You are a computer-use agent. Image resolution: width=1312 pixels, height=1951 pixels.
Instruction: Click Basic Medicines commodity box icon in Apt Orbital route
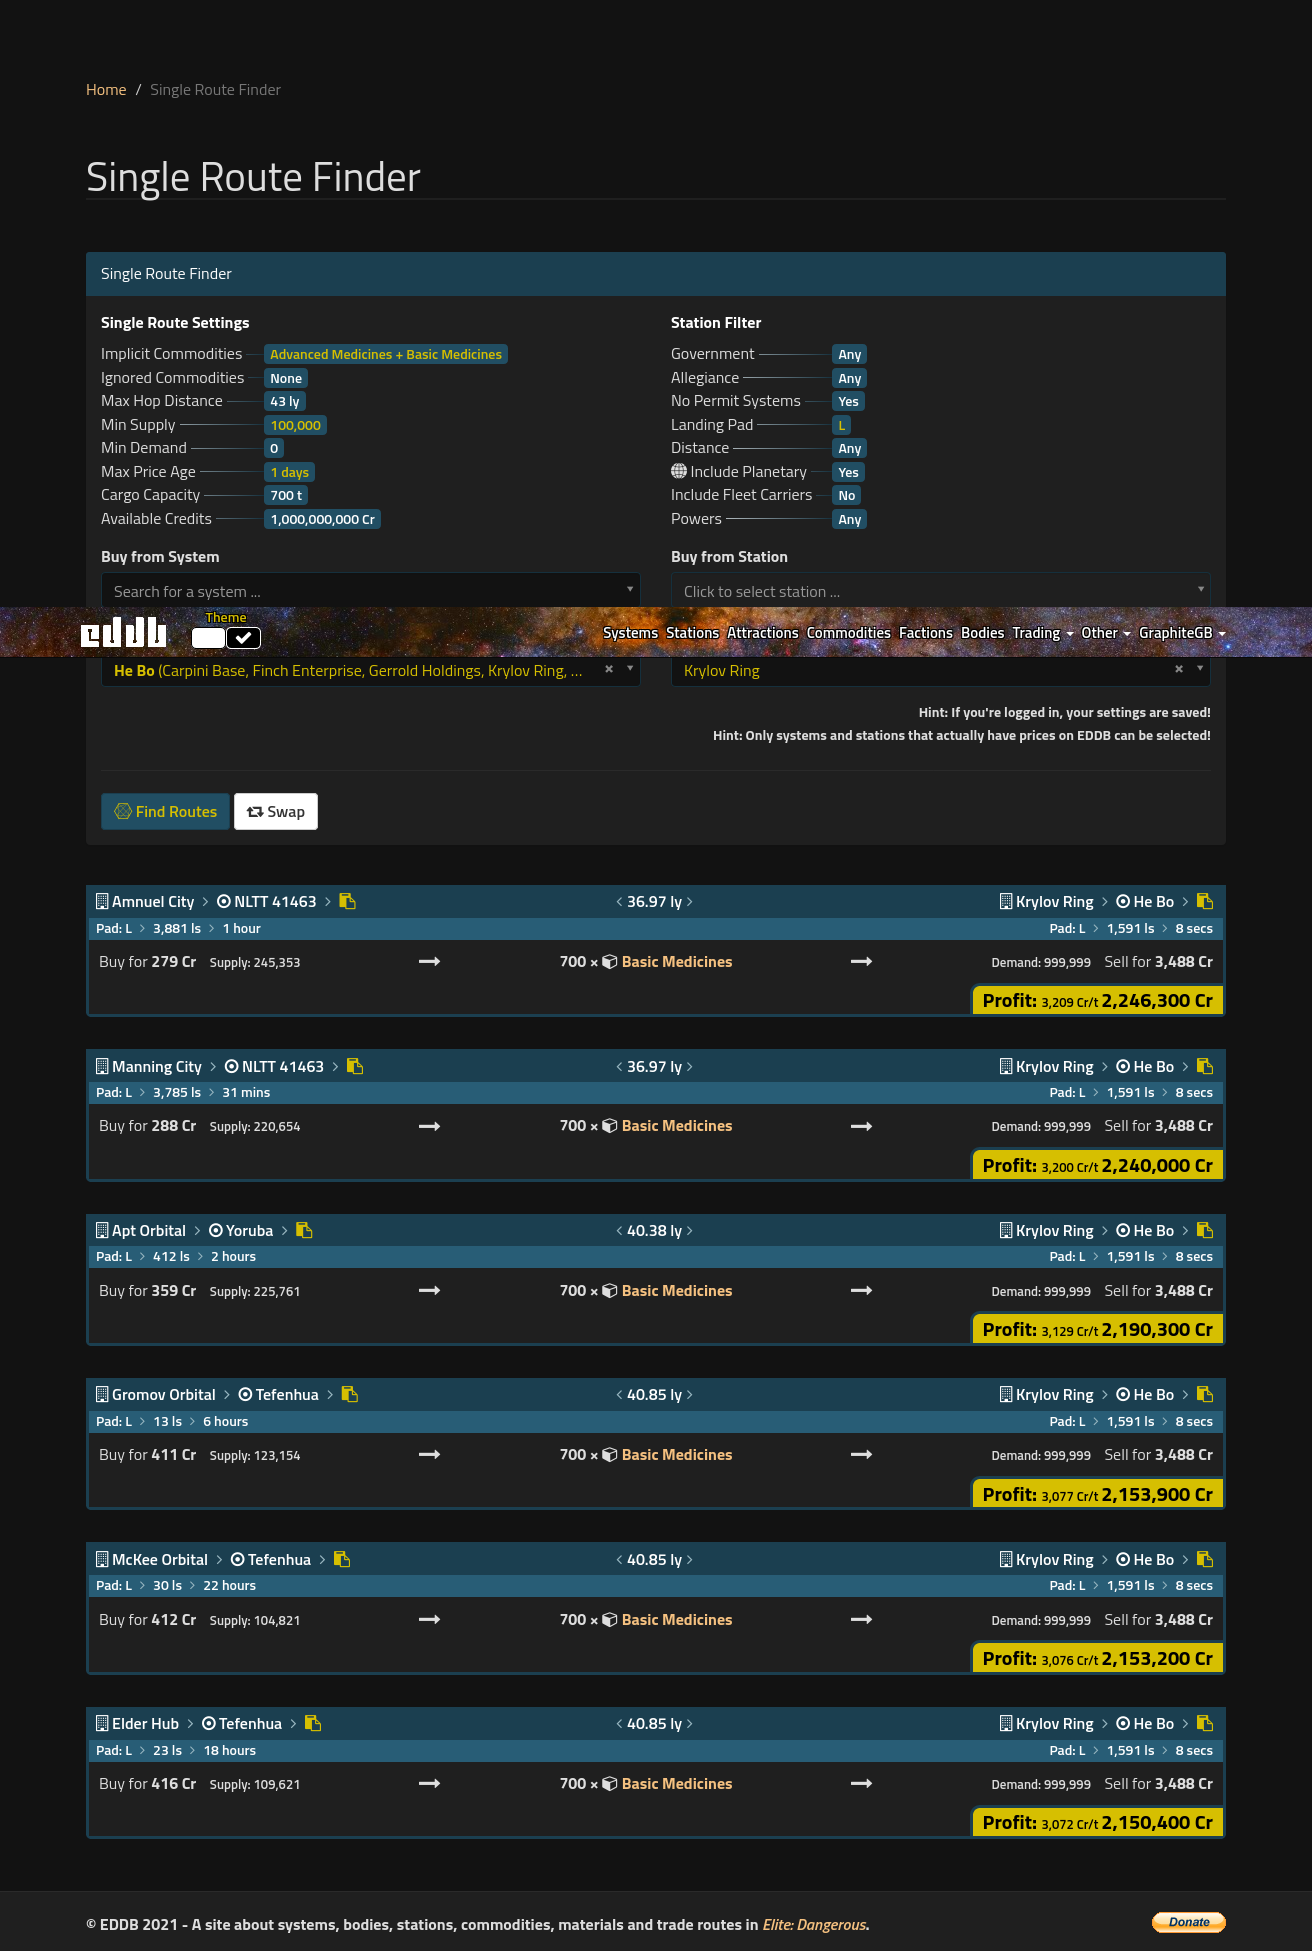click(x=610, y=1291)
